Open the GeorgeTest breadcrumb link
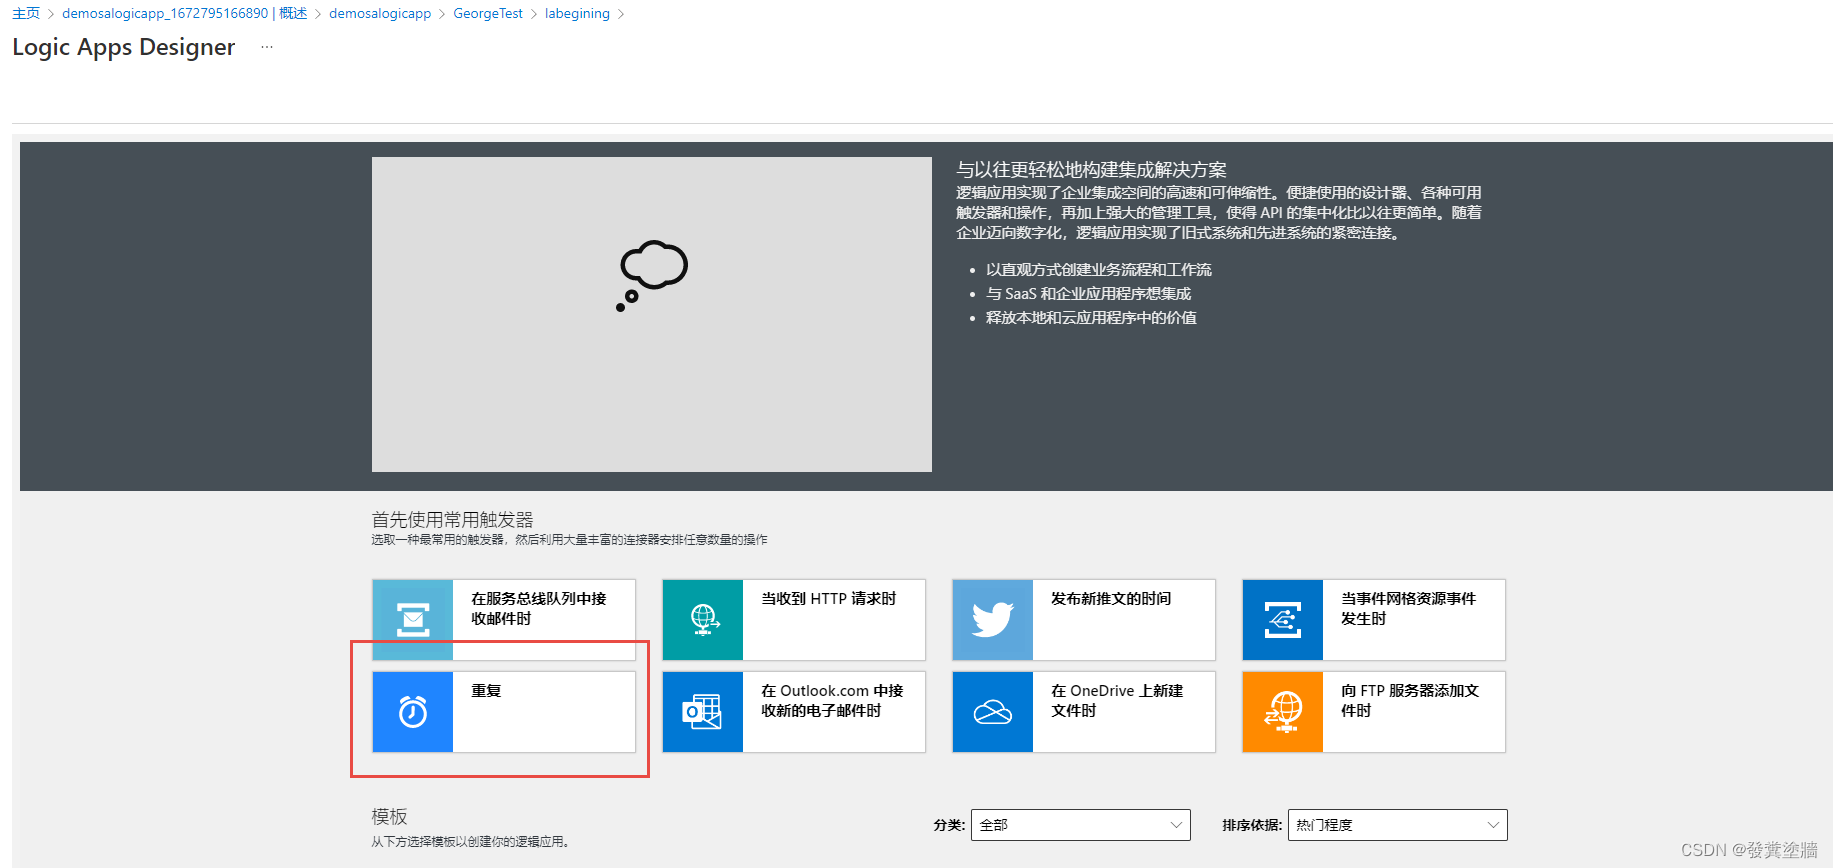This screenshot has width=1833, height=868. point(488,13)
